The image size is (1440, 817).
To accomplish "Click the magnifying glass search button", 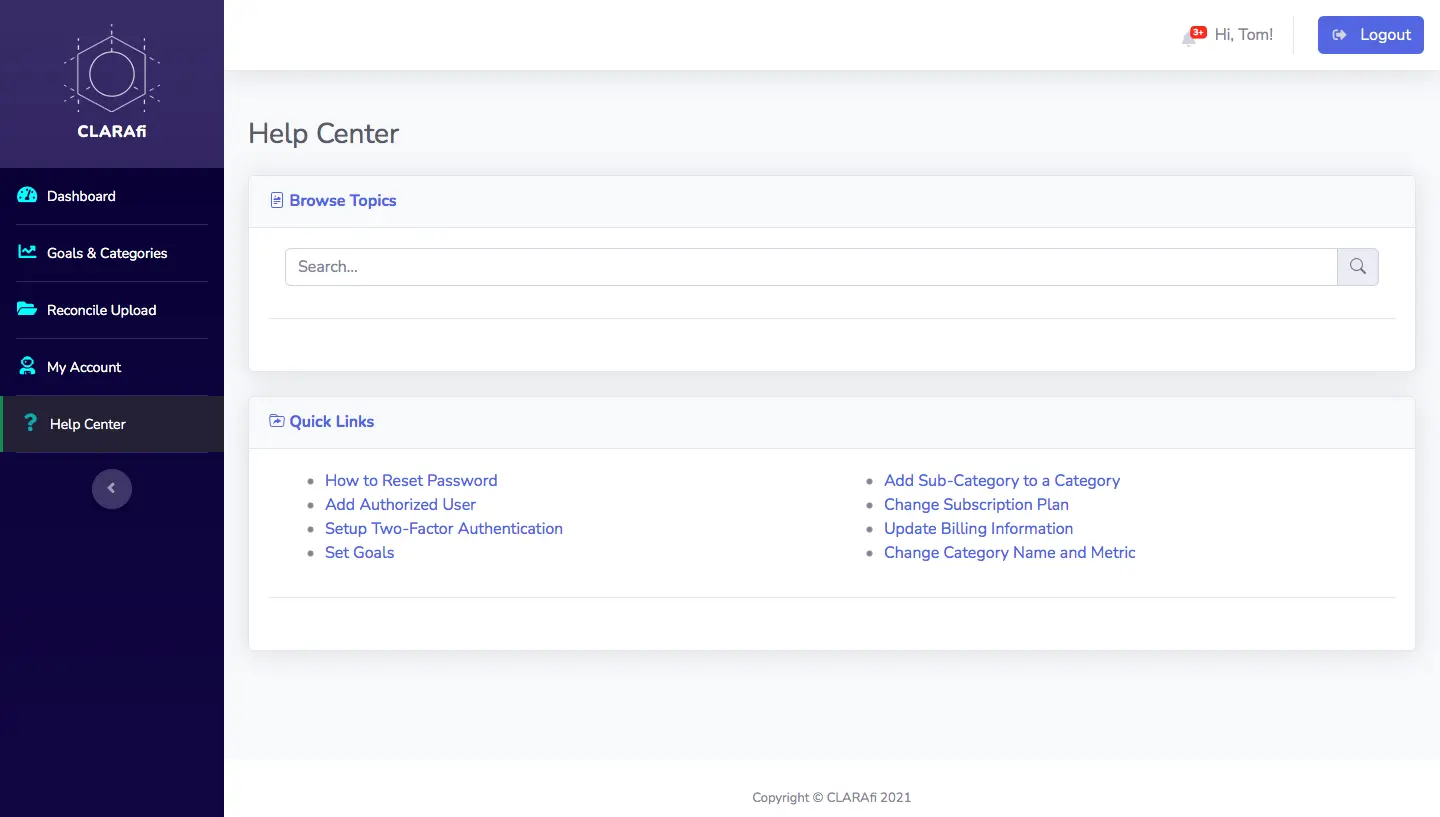I will (1357, 267).
